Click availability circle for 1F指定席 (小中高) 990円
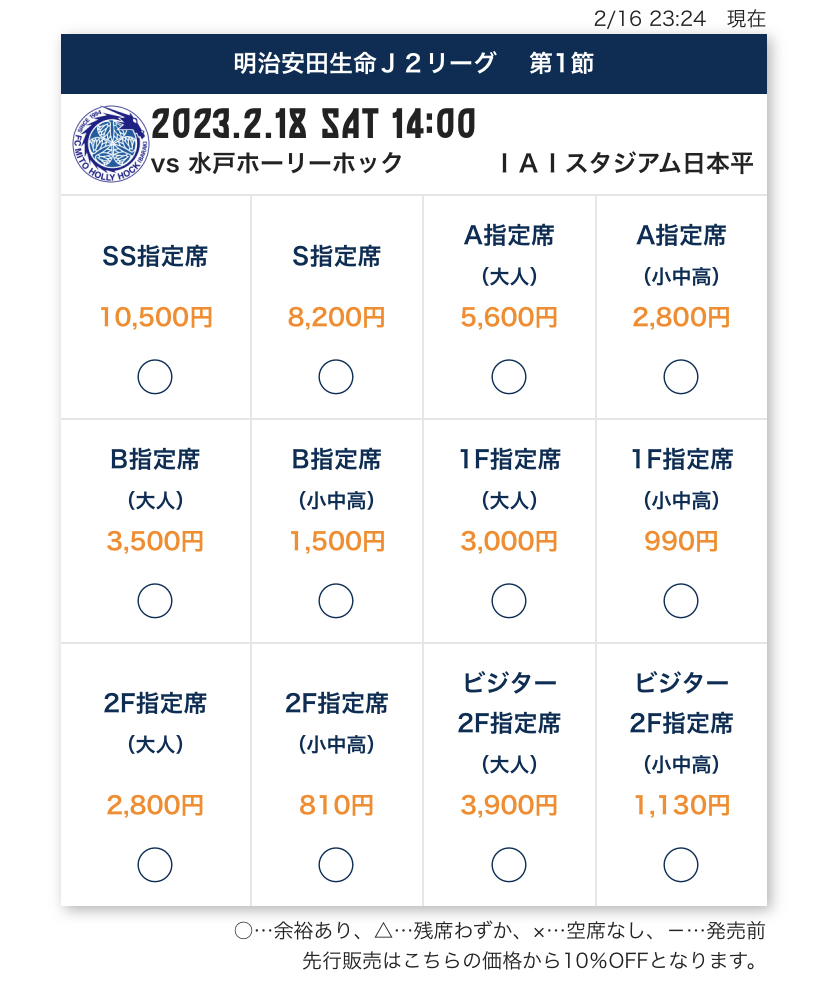 (x=681, y=600)
